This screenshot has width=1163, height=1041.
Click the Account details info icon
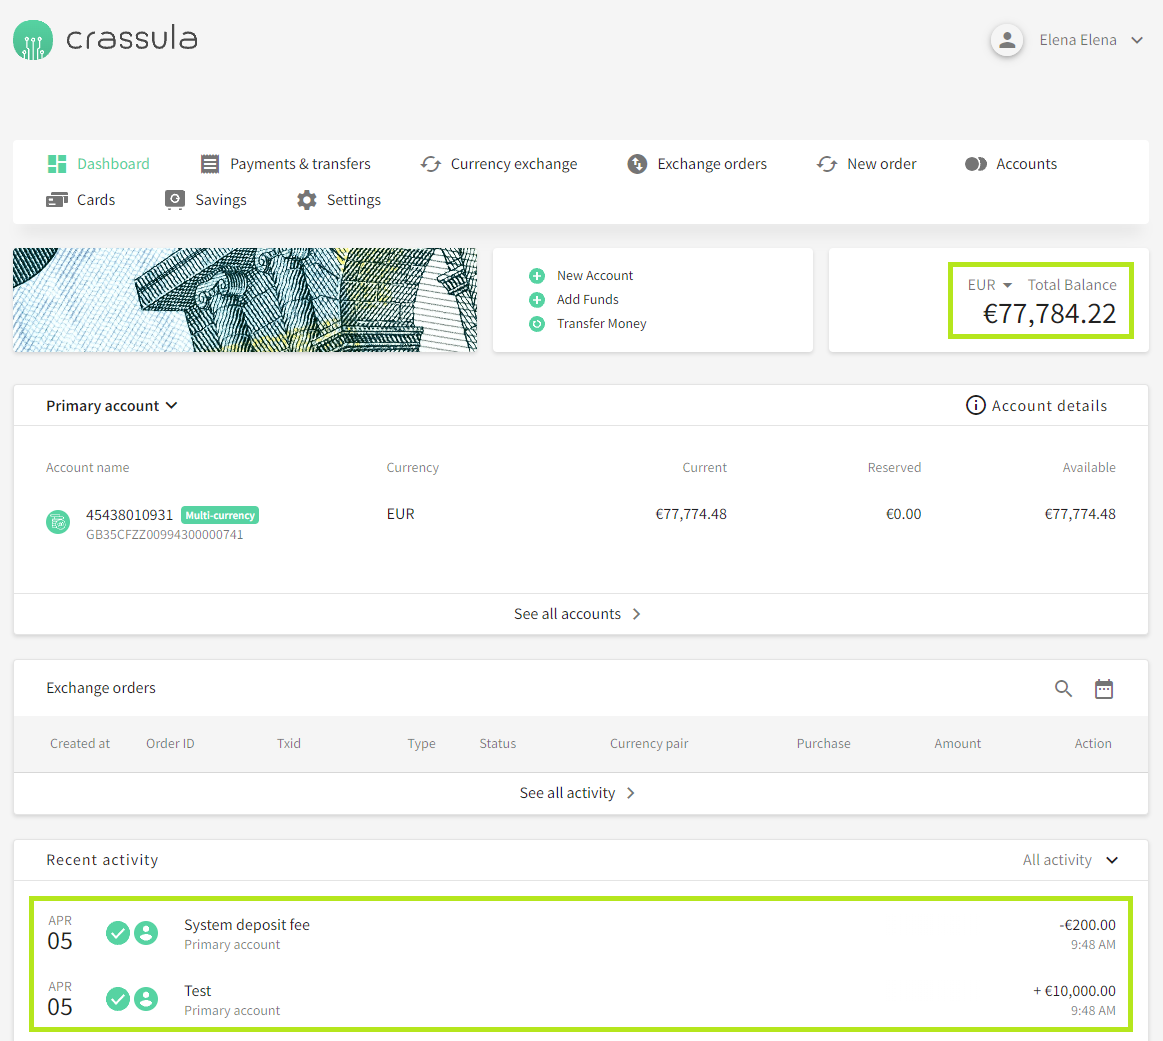tap(975, 405)
